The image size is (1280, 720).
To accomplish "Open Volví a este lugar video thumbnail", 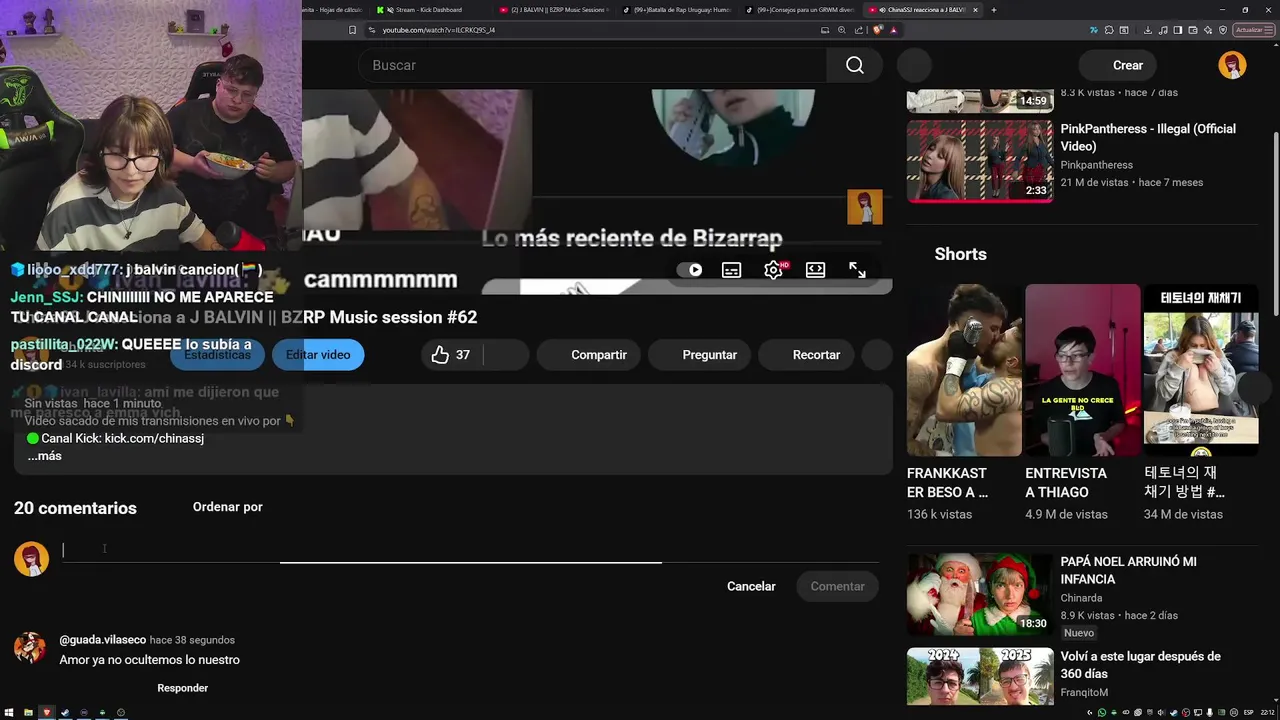I will pyautogui.click(x=980, y=677).
